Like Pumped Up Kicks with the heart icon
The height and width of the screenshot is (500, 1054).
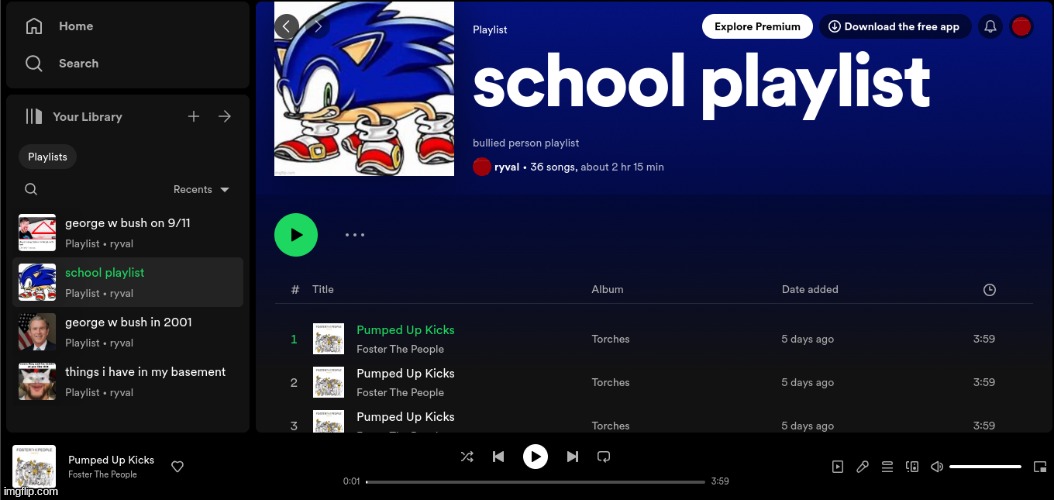click(x=177, y=466)
